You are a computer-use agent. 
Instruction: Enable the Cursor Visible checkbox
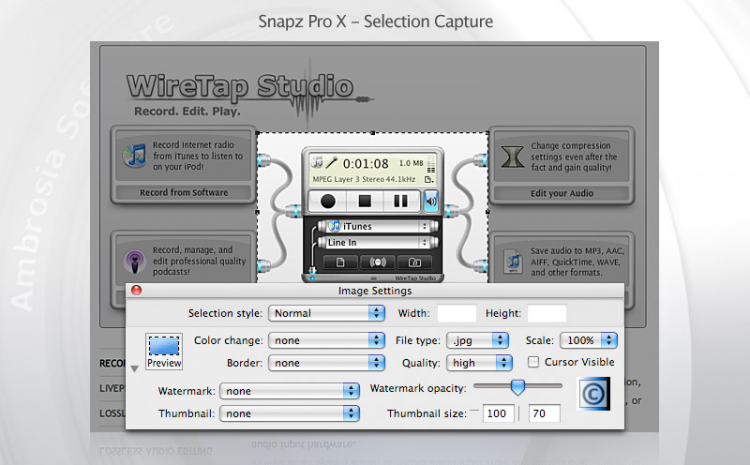tap(533, 362)
